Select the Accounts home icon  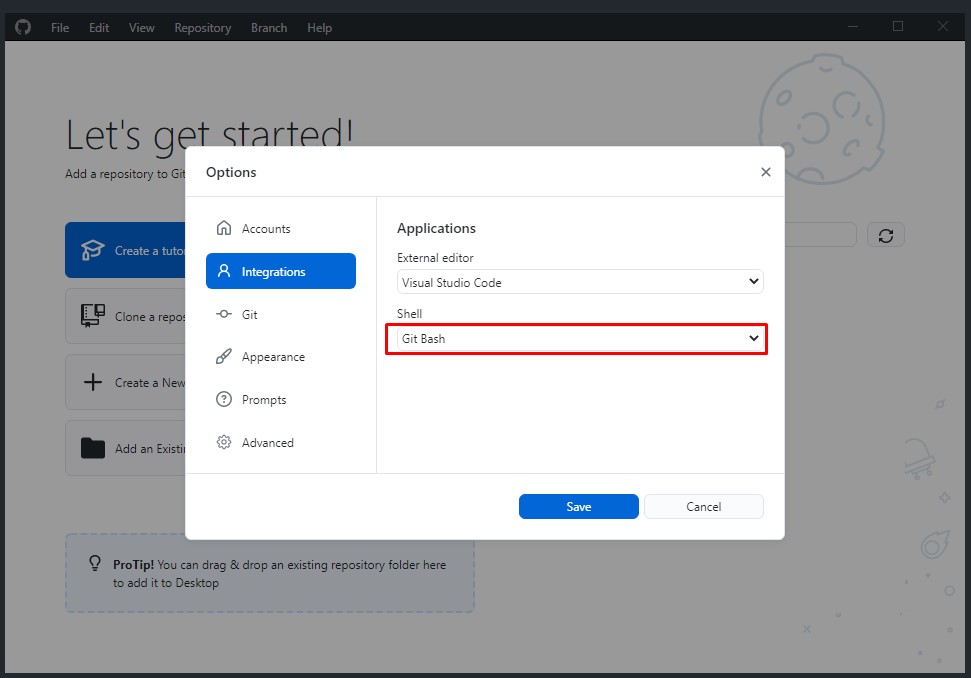click(x=224, y=228)
